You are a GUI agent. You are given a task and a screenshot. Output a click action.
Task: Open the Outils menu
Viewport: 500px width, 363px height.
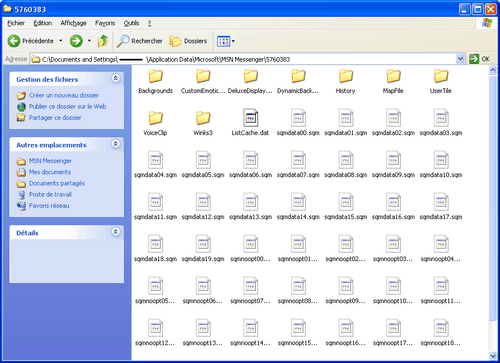131,23
